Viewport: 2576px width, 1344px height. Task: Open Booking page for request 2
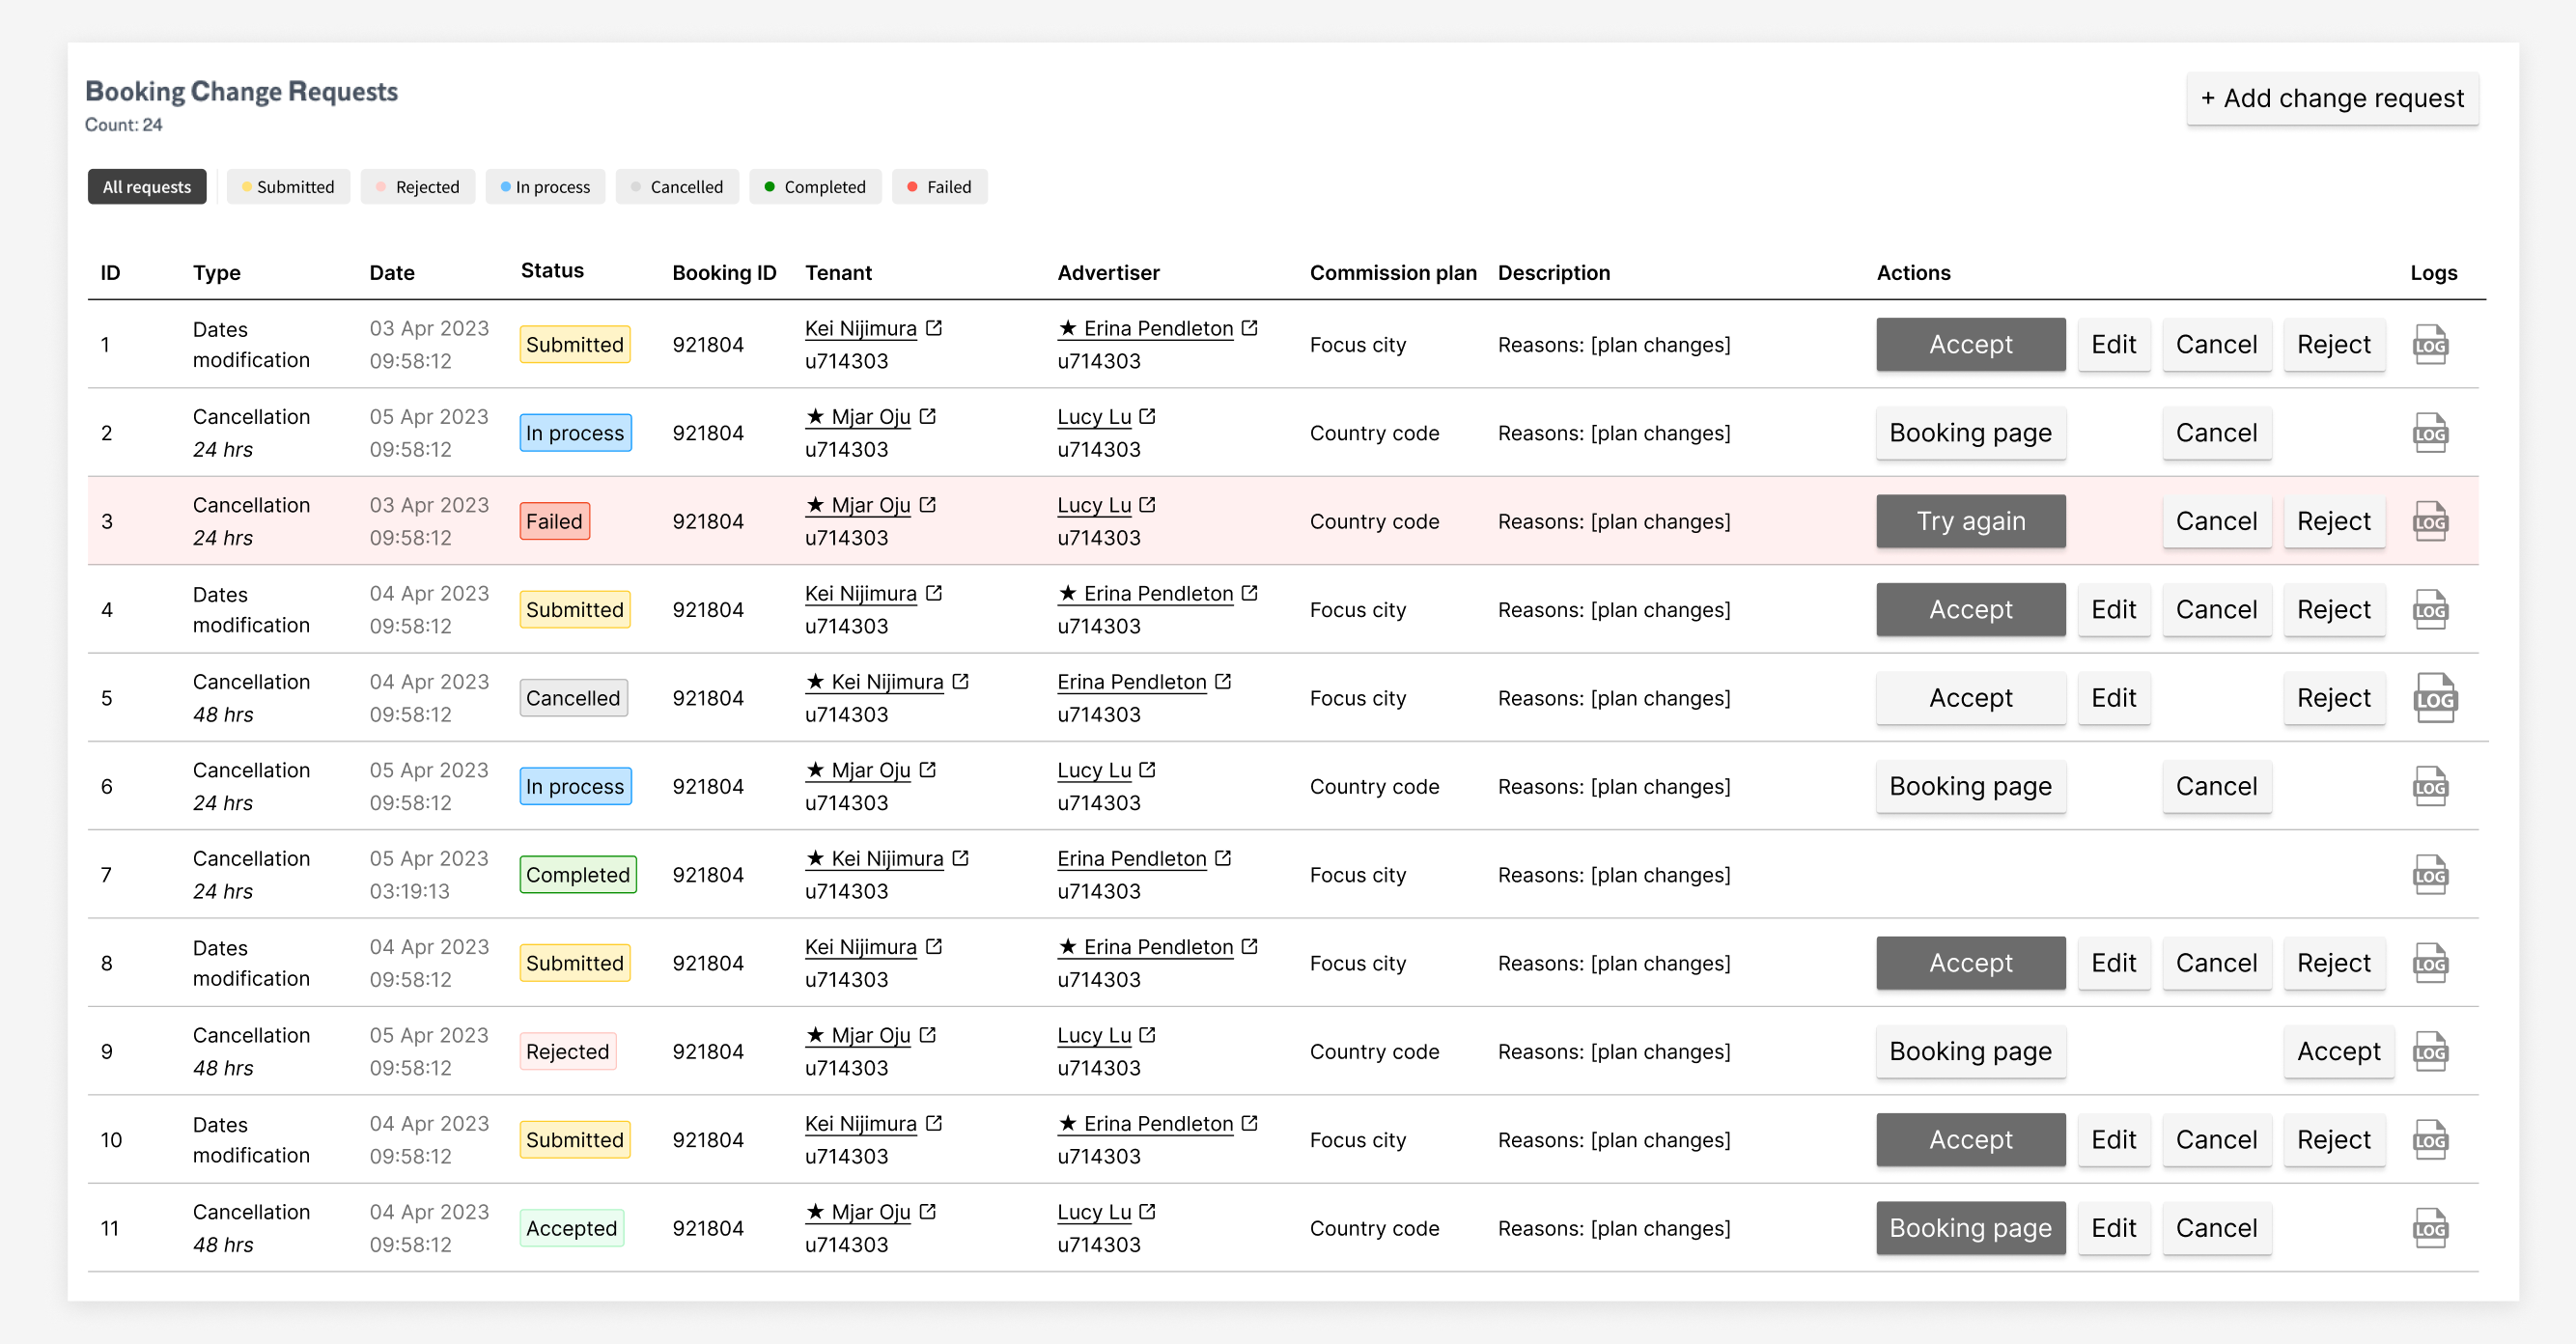coord(1970,433)
